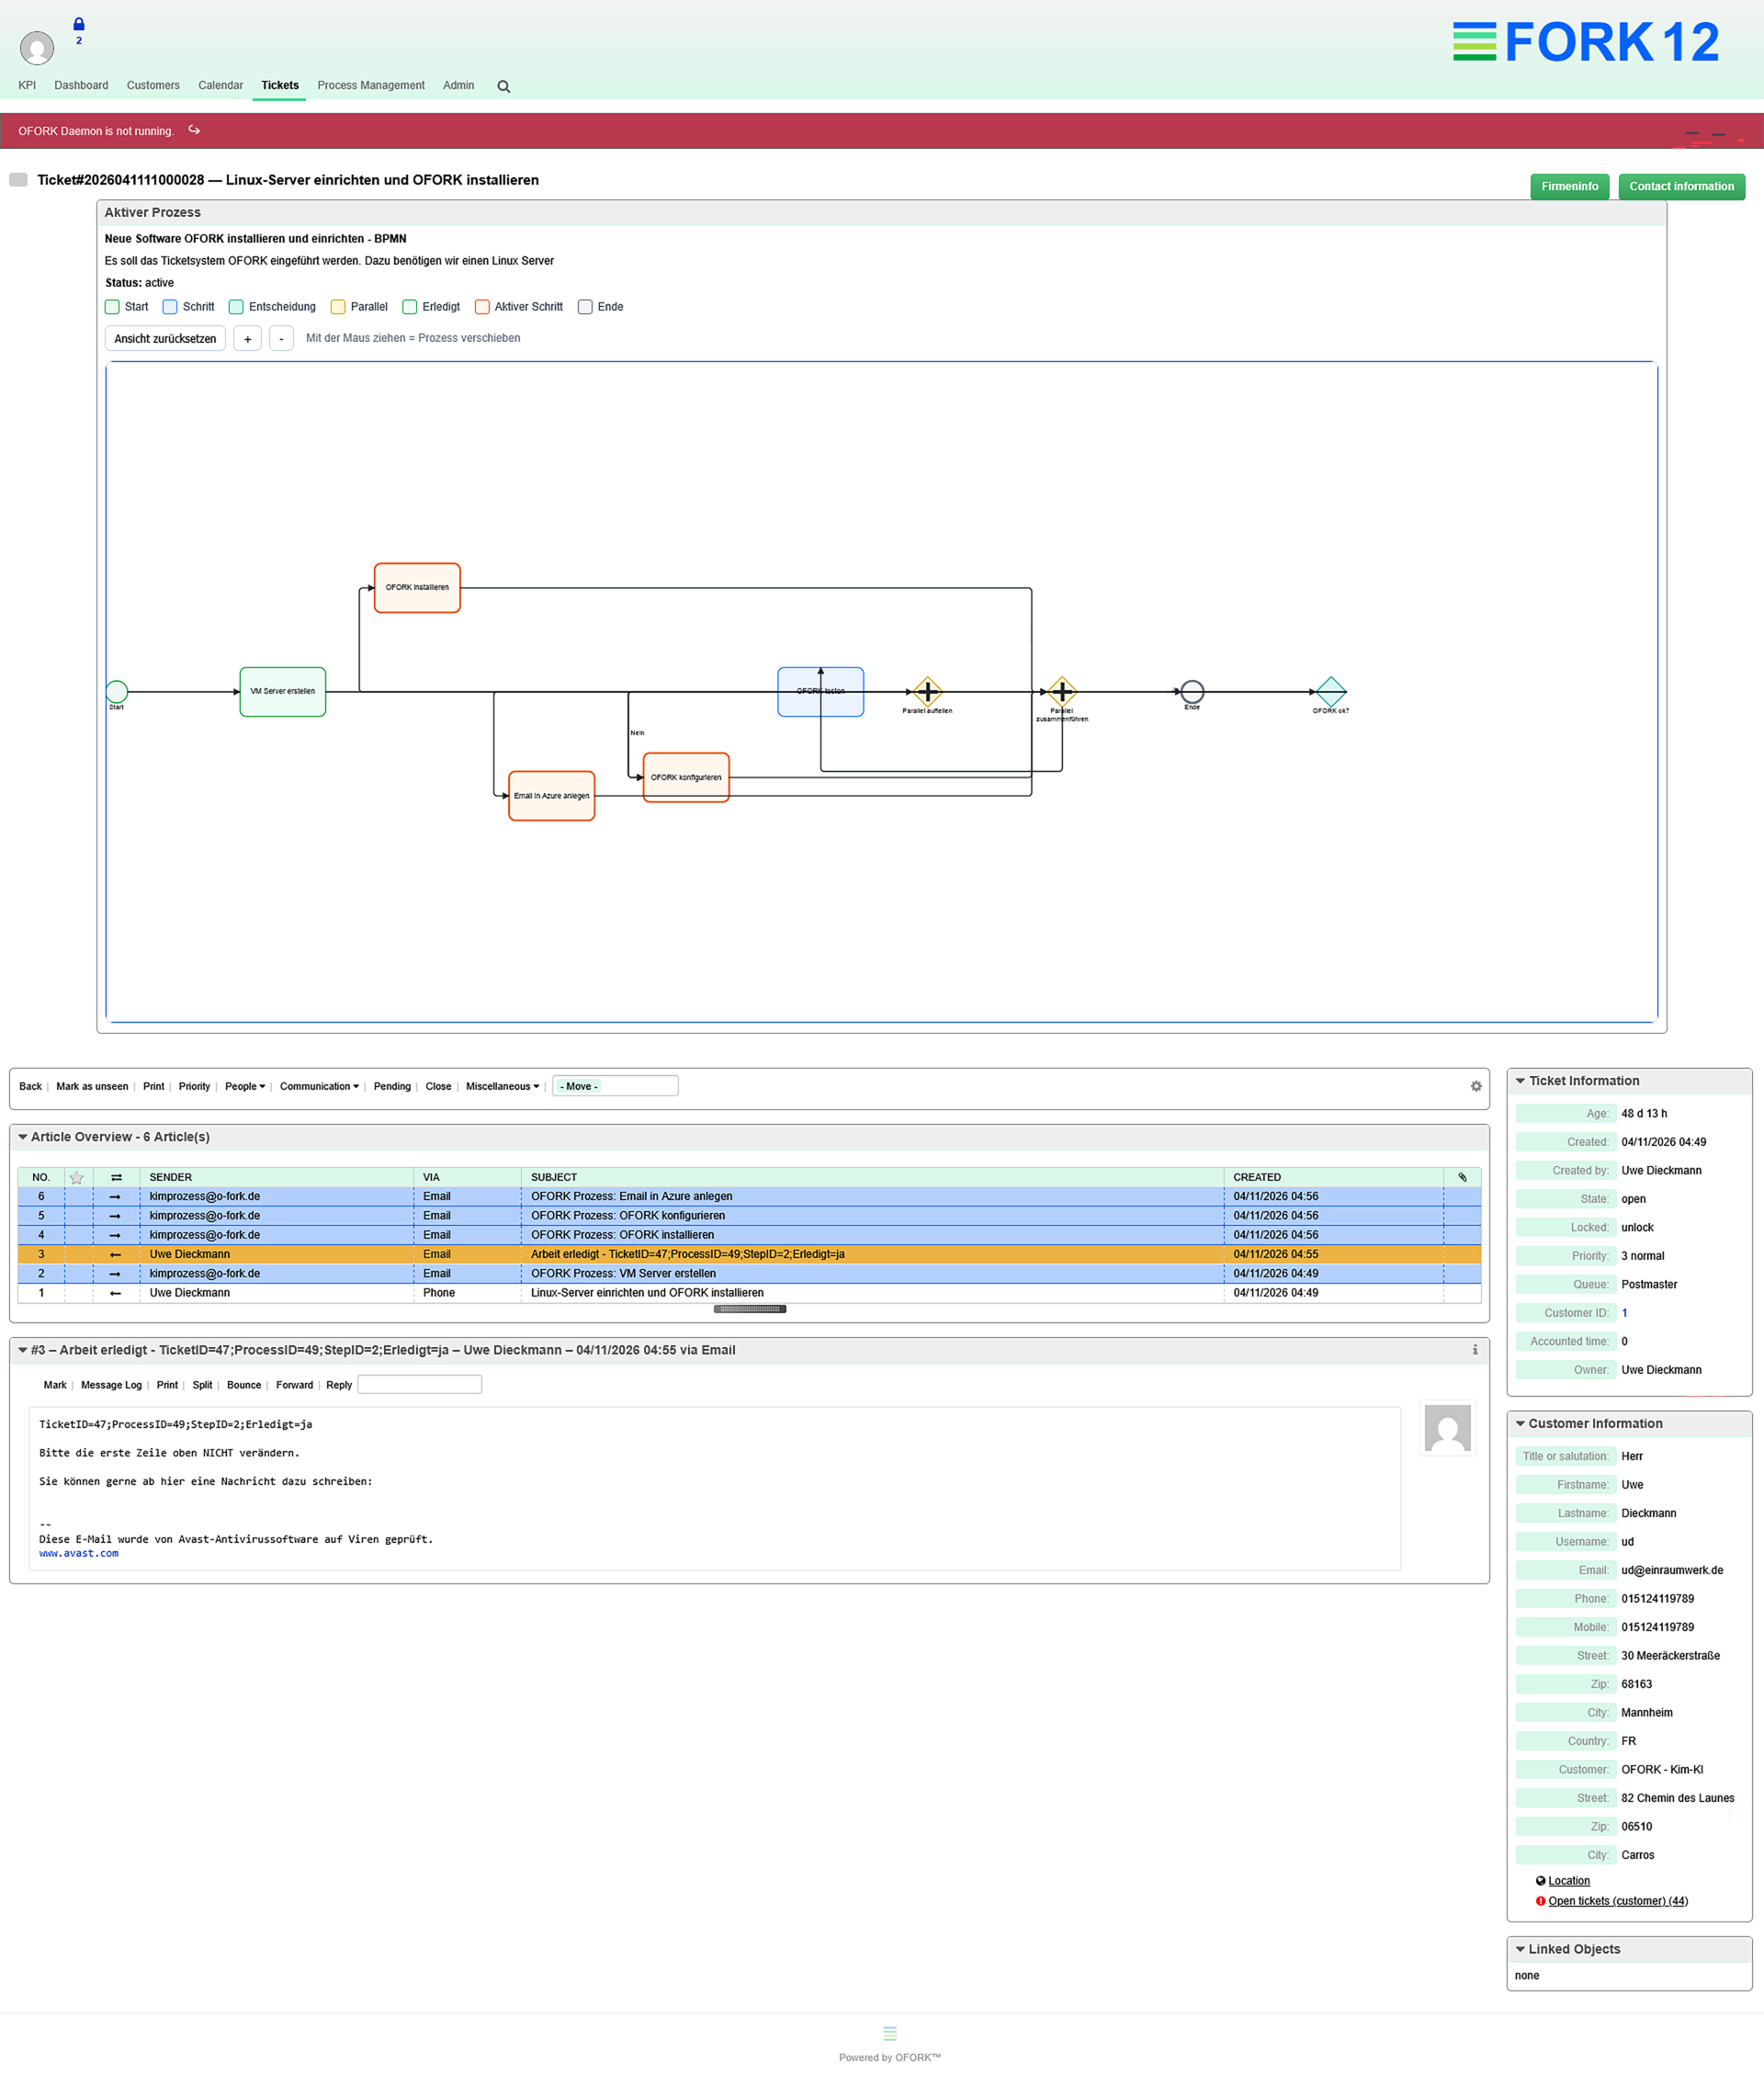The width and height of the screenshot is (1764, 2074).
Task: Open the Move queue selection box
Action: [615, 1086]
